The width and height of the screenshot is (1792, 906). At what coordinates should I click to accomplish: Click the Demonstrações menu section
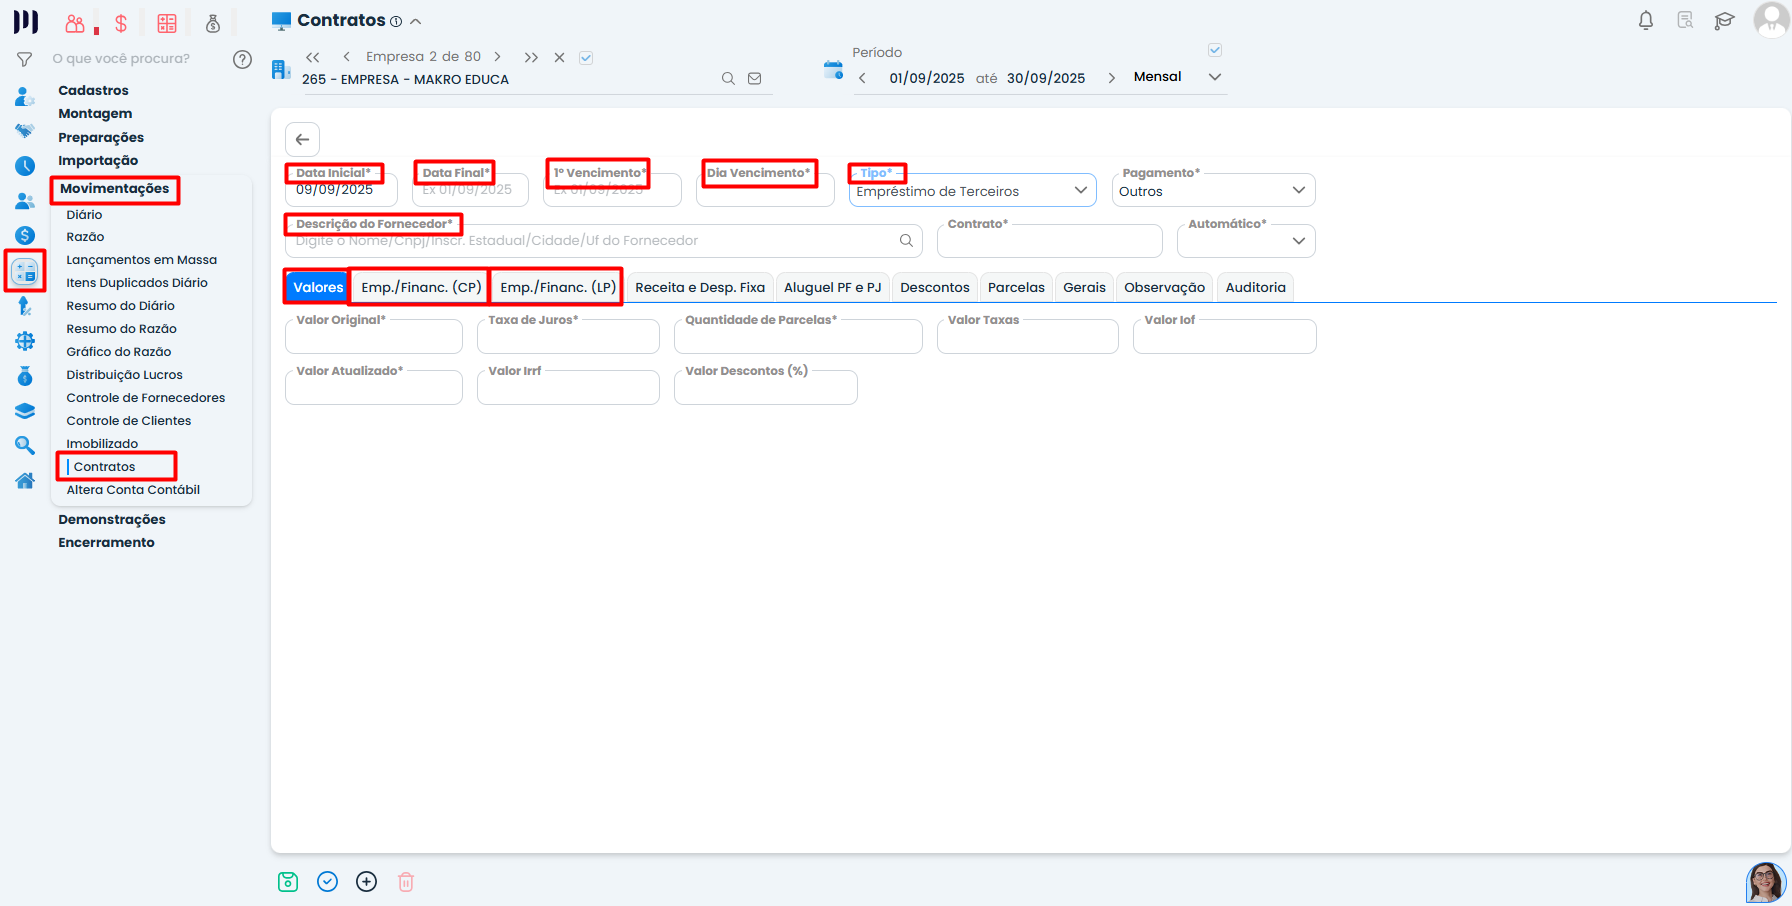[x=112, y=520]
